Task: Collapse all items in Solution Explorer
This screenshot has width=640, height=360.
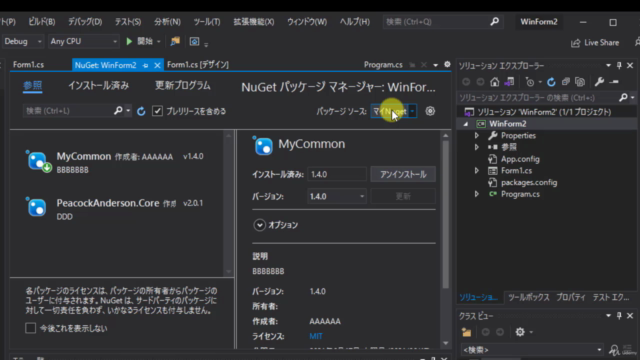Action: [566, 82]
